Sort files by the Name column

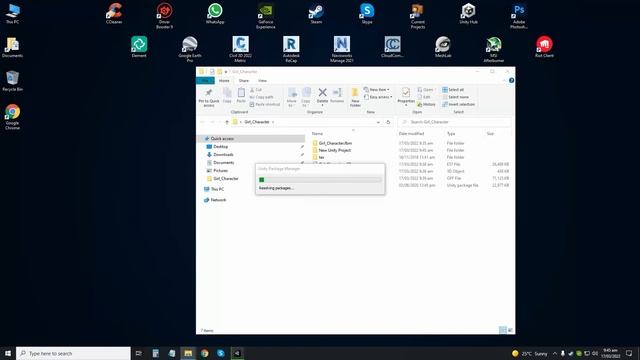coord(317,133)
